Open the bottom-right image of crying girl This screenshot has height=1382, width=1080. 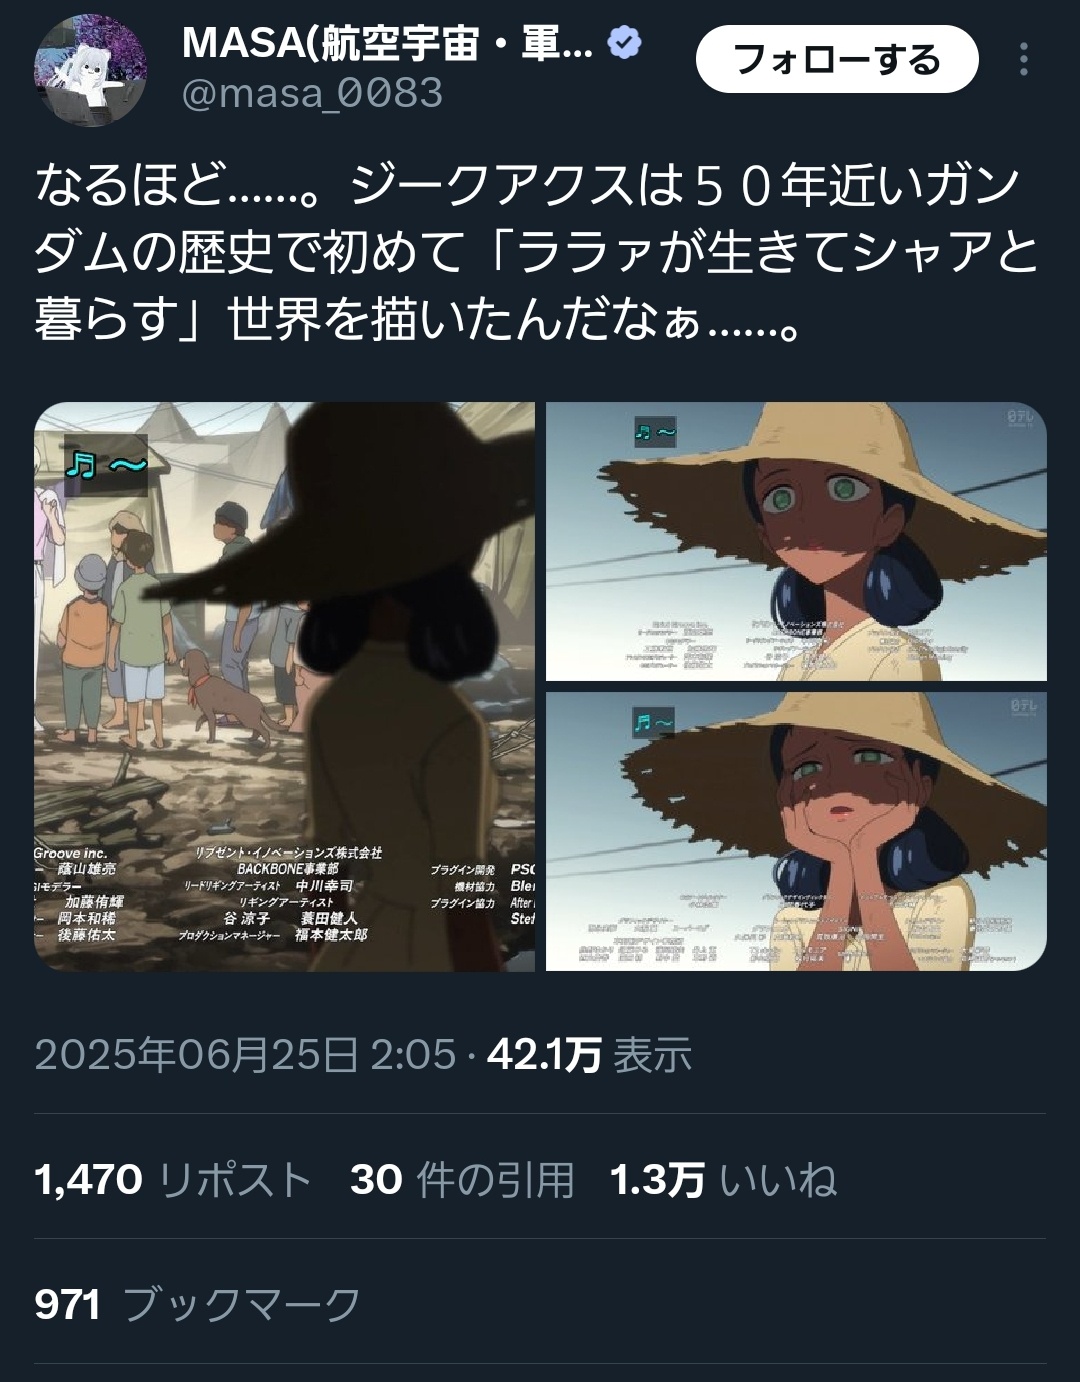pos(796,831)
